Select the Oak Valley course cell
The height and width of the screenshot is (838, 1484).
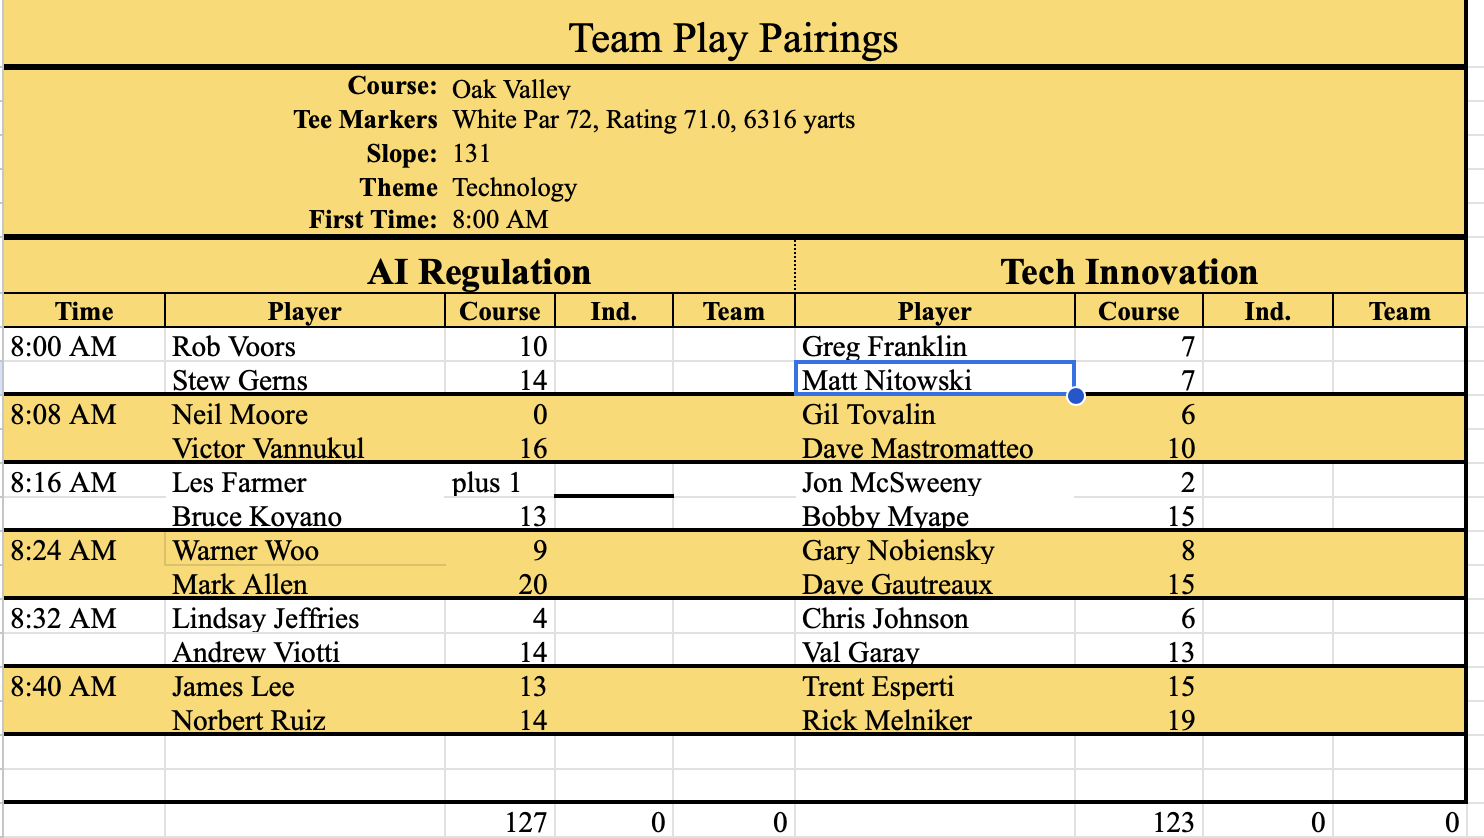[x=511, y=89]
